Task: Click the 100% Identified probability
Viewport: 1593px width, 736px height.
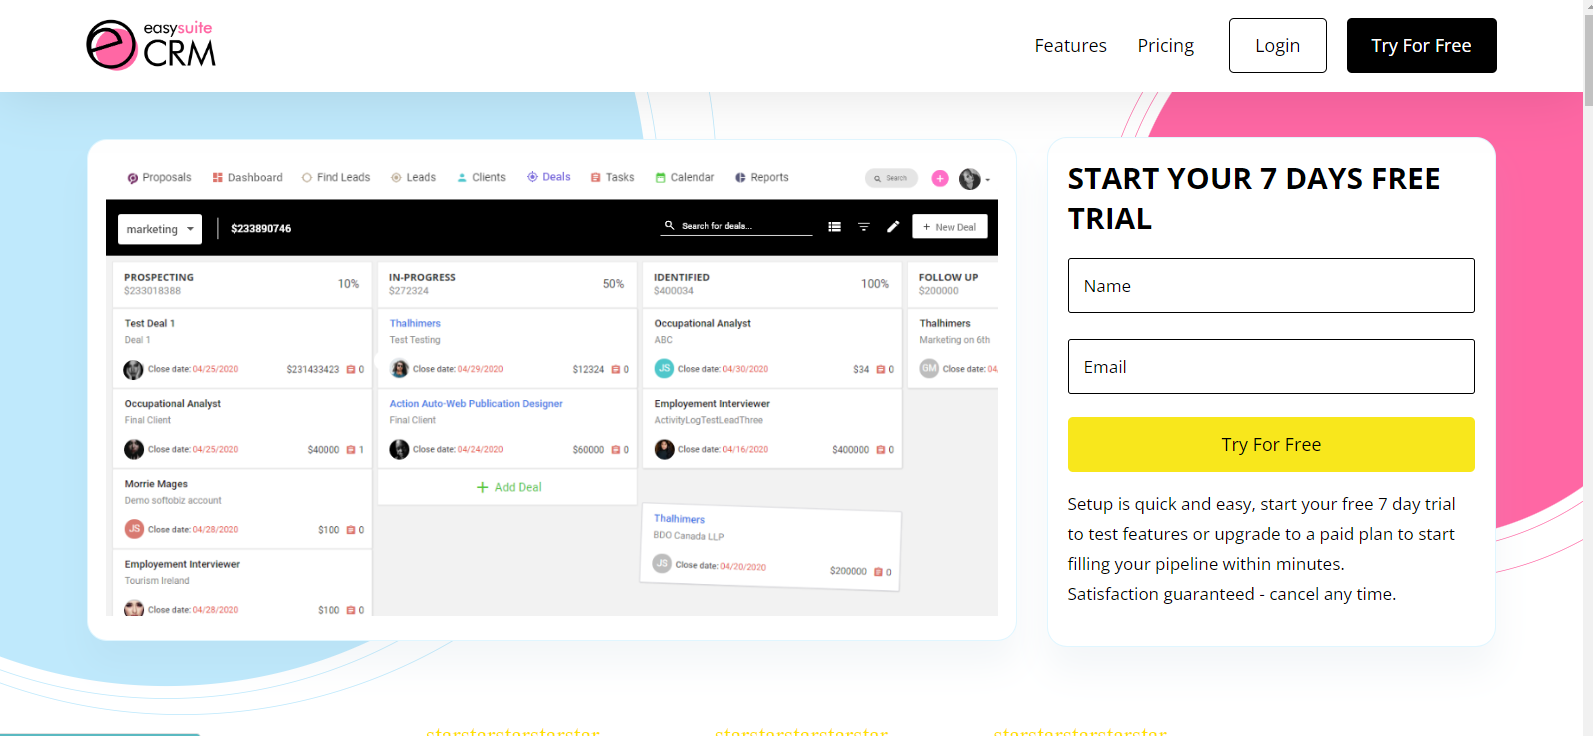Action: pyautogui.click(x=875, y=284)
